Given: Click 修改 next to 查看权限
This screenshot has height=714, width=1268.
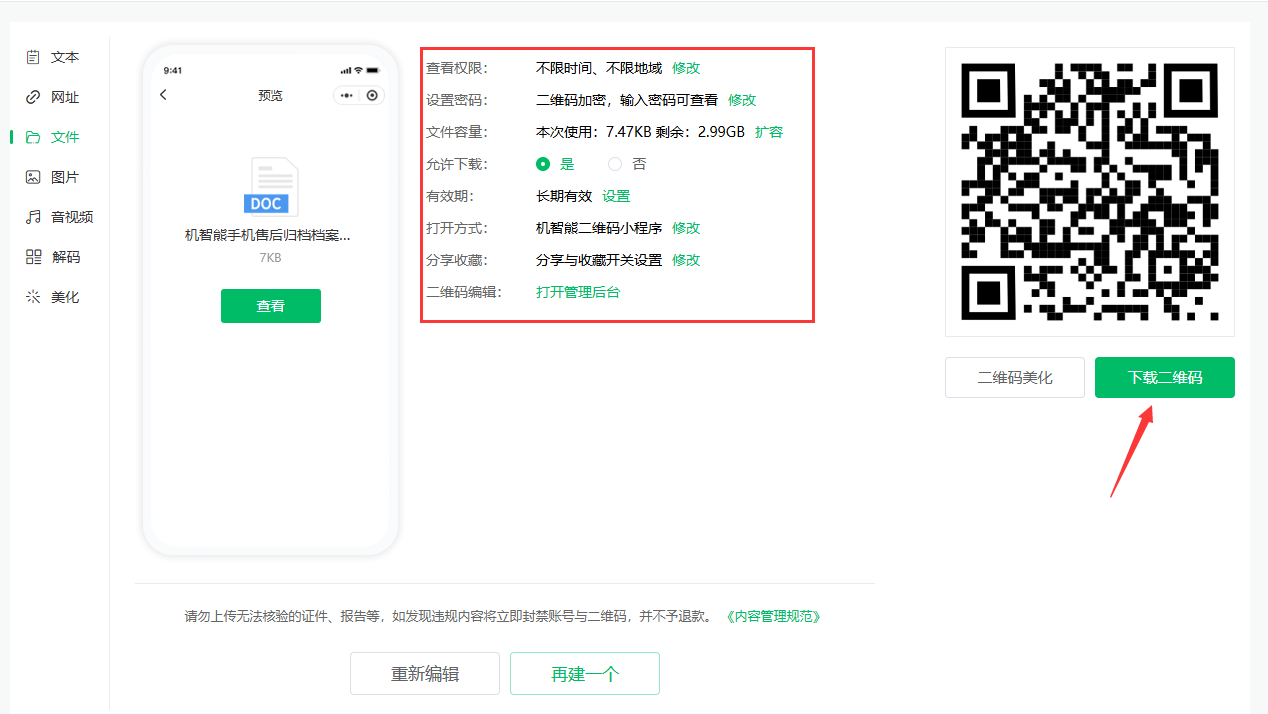Looking at the screenshot, I should tap(686, 68).
